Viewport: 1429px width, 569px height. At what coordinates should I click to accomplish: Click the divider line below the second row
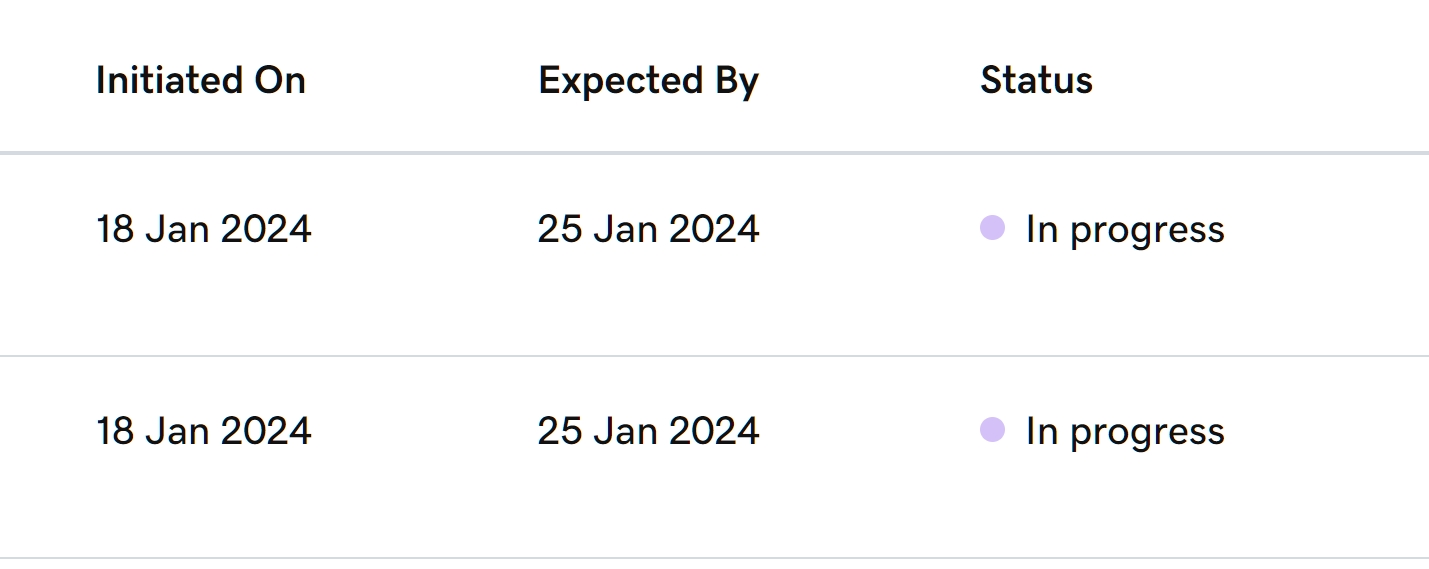714,558
